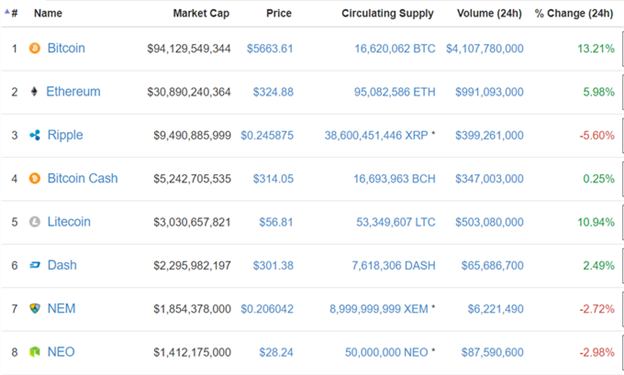This screenshot has height=375, width=624.
Task: Click the Bitcoin coin logo icon
Action: click(x=35, y=48)
